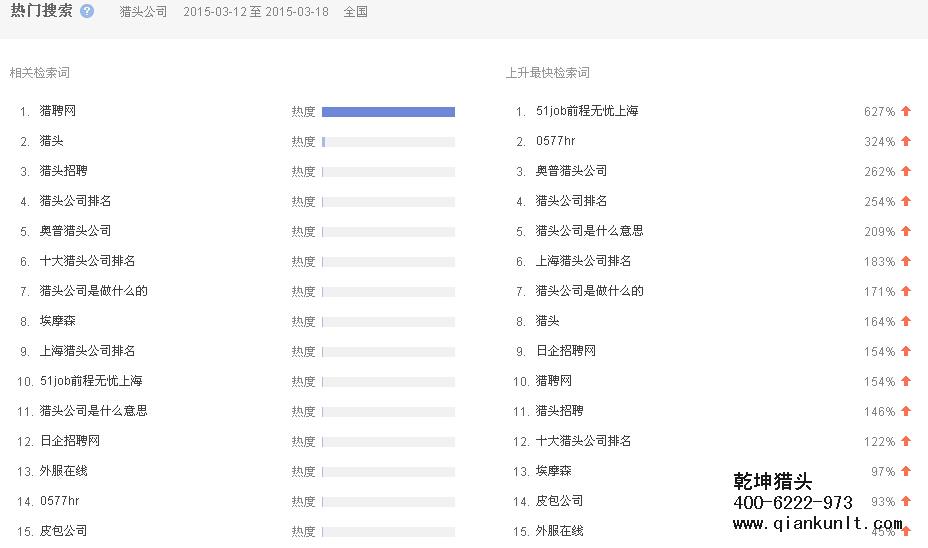Select 奥普猎头公司 in related terms list
The height and width of the screenshot is (548, 928).
(x=76, y=231)
